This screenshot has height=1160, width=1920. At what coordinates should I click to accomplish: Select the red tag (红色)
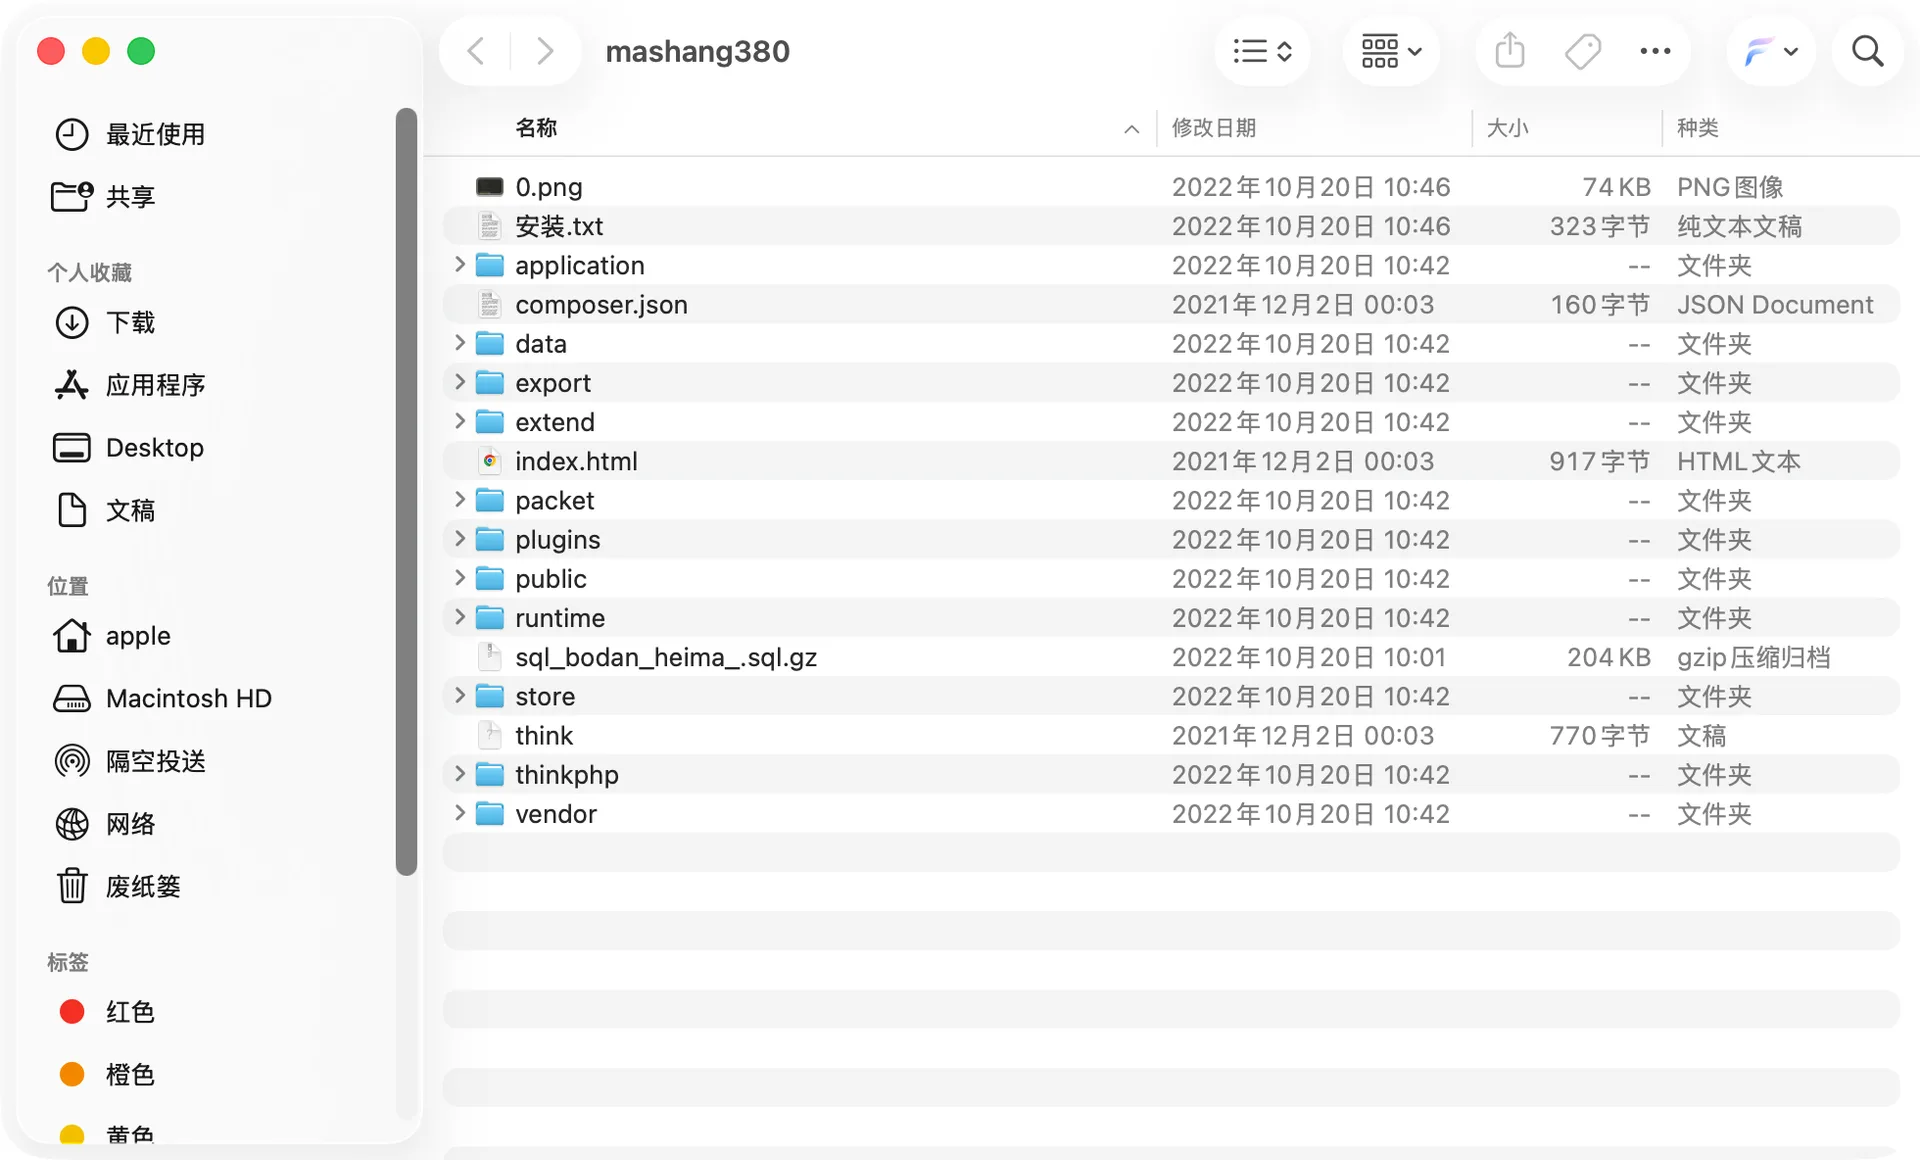click(x=106, y=1012)
